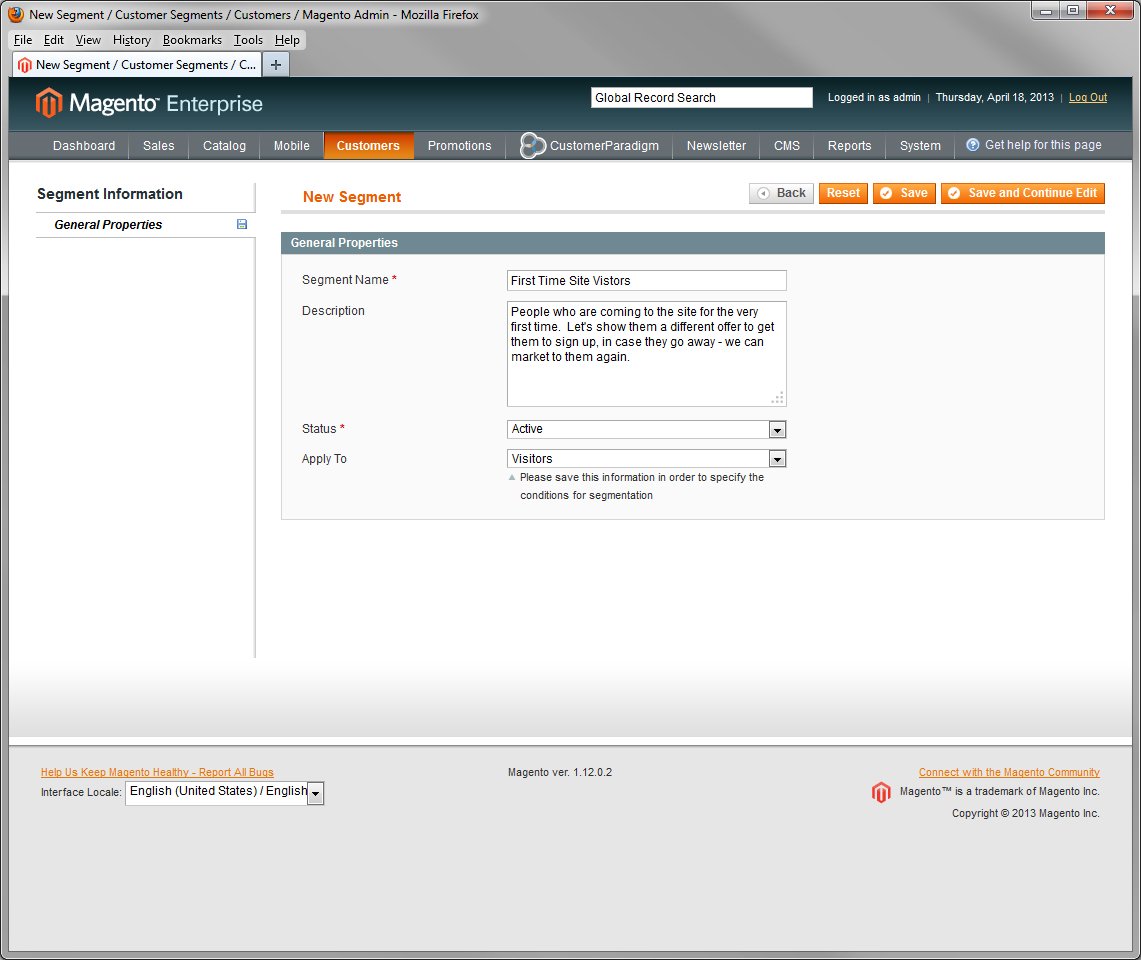Click the help question mark icon
The height and width of the screenshot is (960, 1141).
972,145
